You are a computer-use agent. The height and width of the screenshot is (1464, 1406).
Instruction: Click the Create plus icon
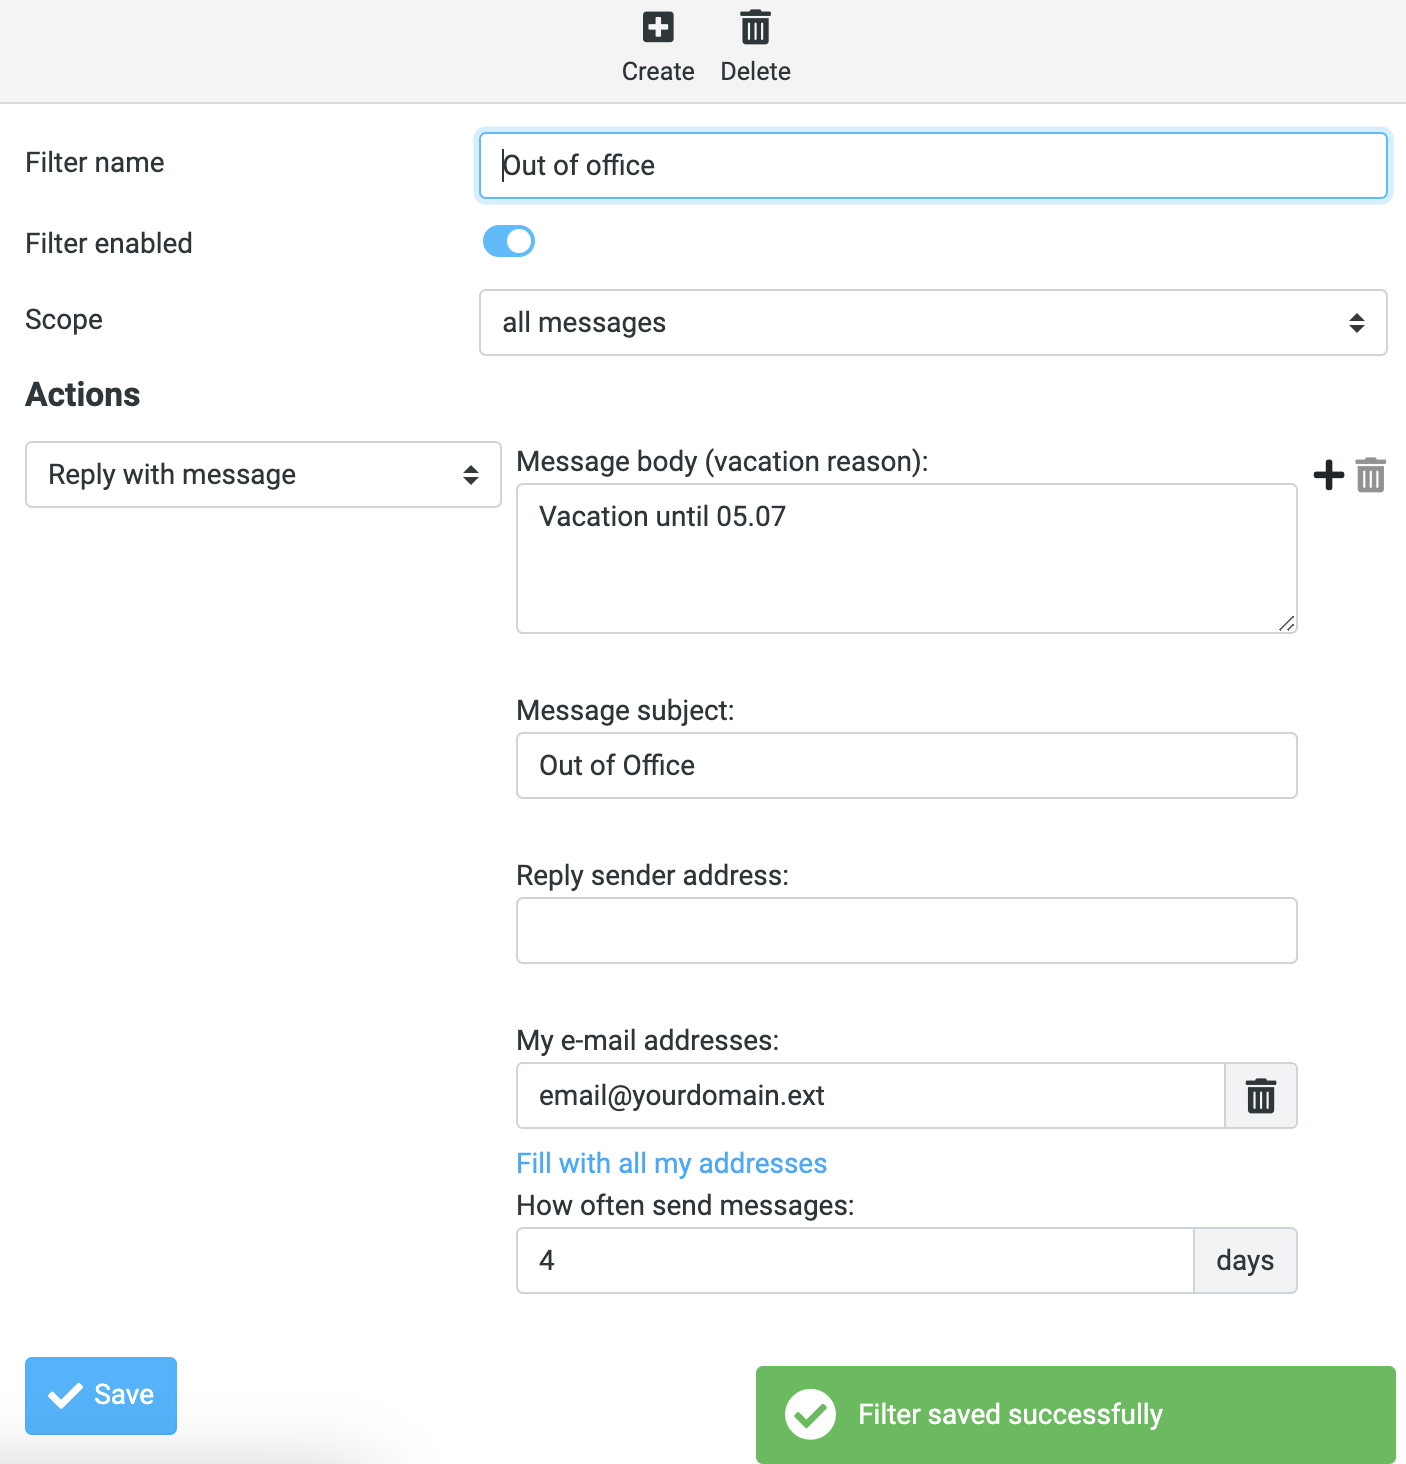[658, 27]
